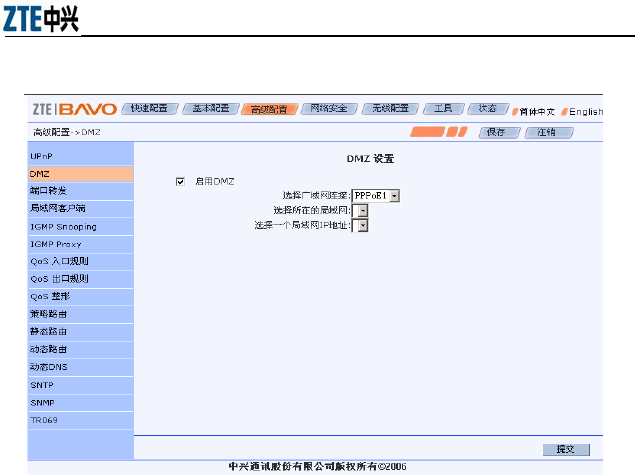
Task: Open SNTP settings
Action: (x=81, y=386)
